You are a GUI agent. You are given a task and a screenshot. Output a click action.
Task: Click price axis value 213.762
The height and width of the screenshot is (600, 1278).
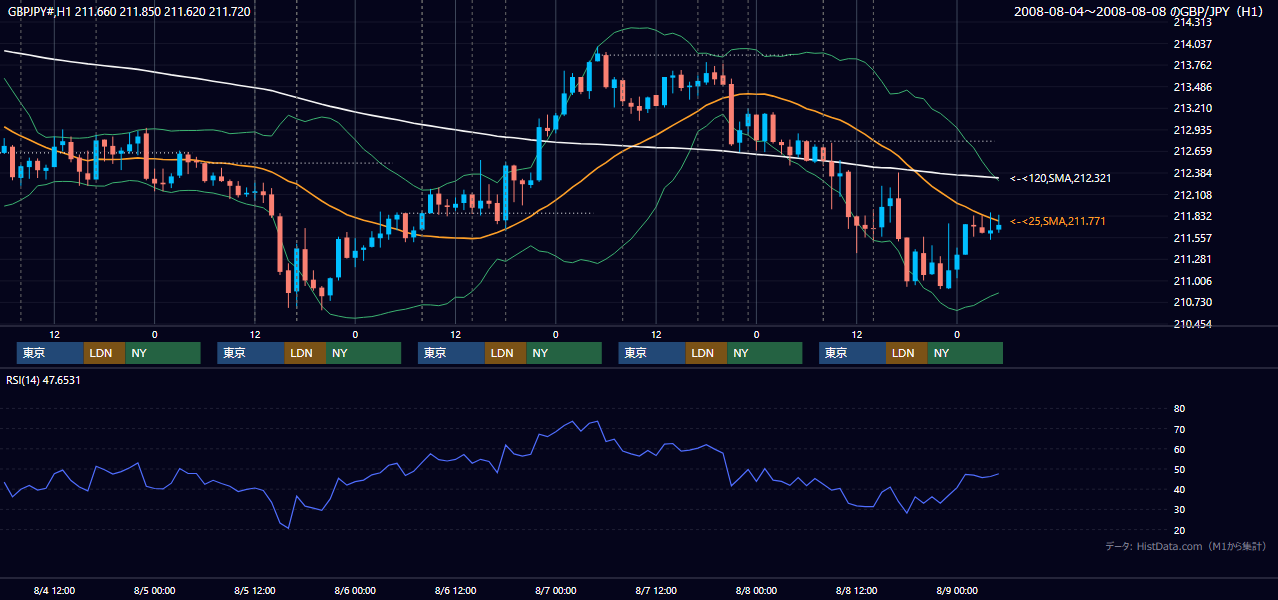point(1192,66)
